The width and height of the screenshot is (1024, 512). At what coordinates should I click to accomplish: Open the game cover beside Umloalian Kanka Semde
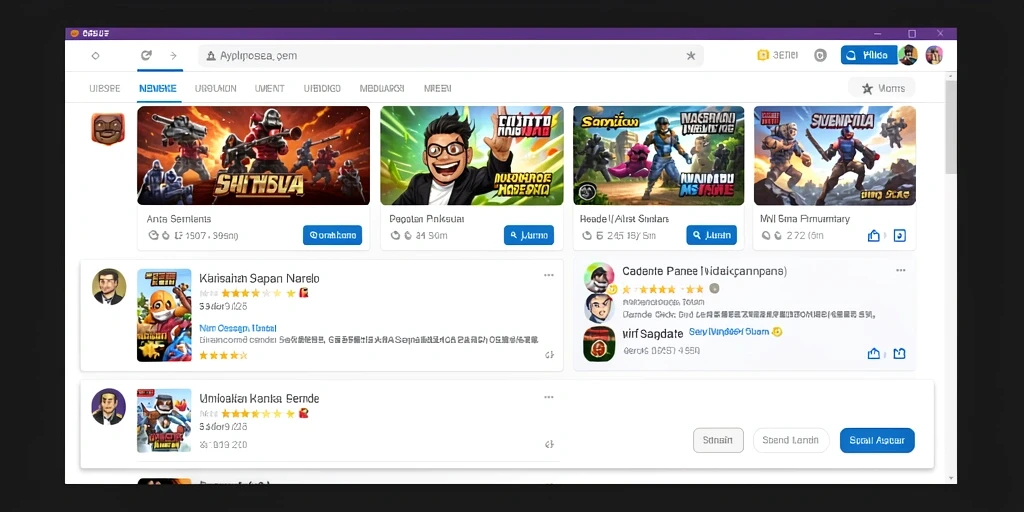tap(164, 421)
